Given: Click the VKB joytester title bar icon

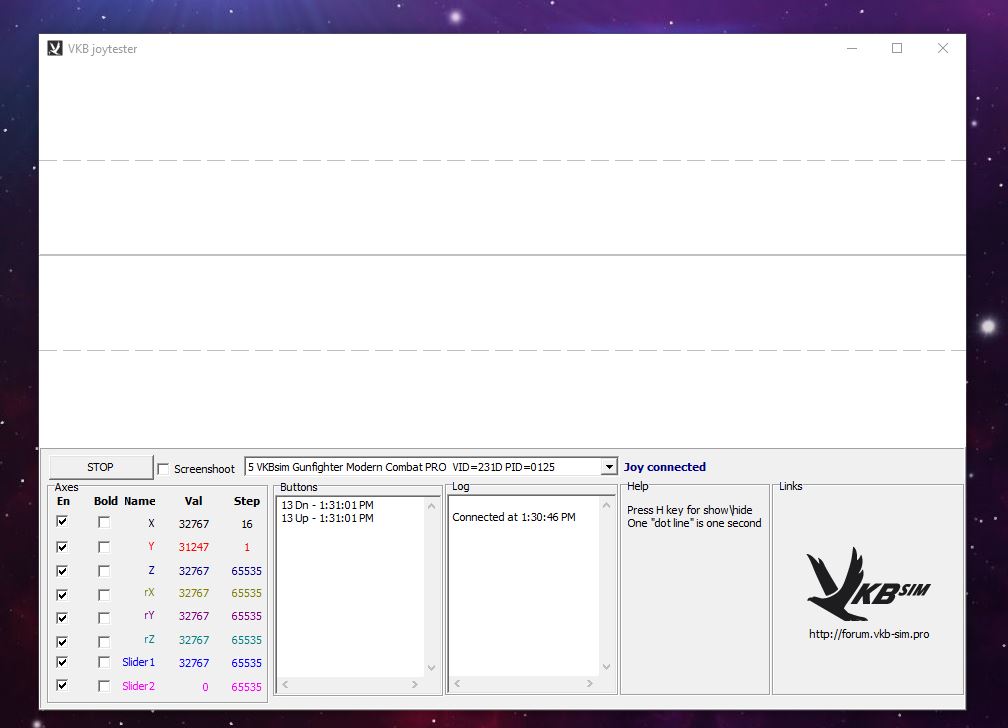Looking at the screenshot, I should (55, 48).
